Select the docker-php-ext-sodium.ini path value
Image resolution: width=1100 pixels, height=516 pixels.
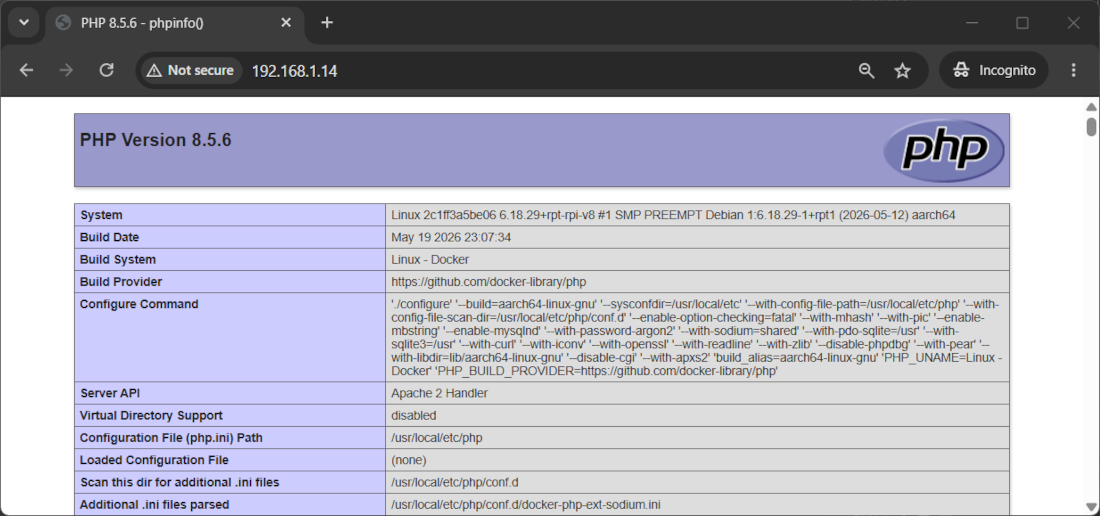pos(526,505)
